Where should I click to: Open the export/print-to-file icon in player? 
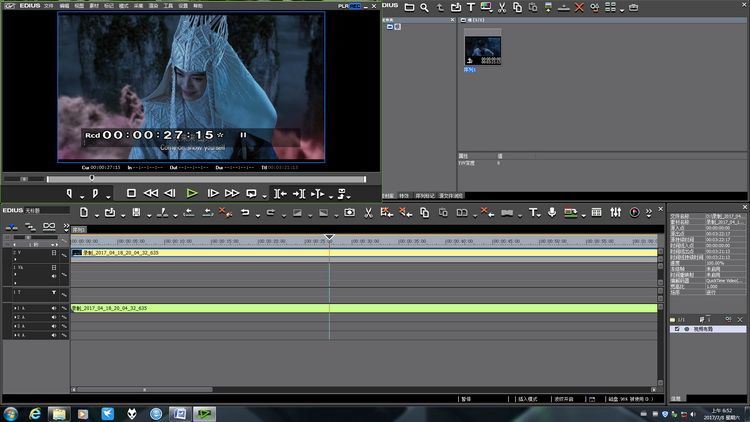[x=342, y=193]
